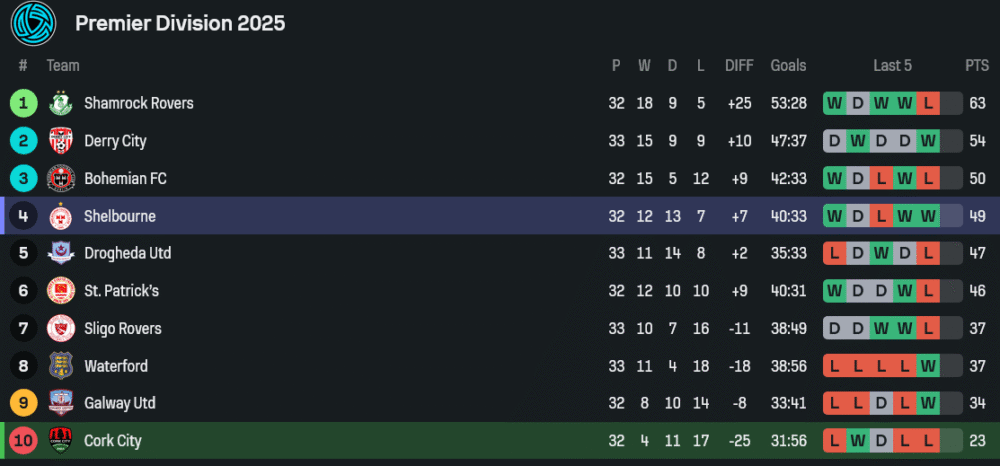Click the Premier Division 2025 title

[180, 23]
